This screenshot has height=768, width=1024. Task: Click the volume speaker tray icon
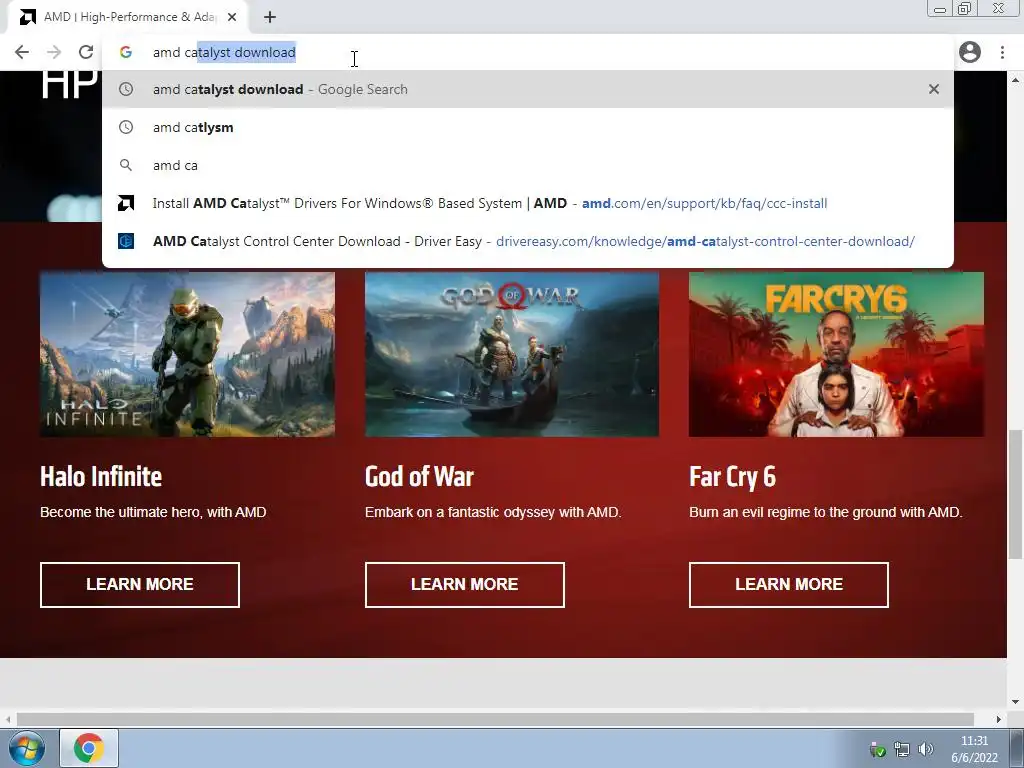tap(925, 750)
